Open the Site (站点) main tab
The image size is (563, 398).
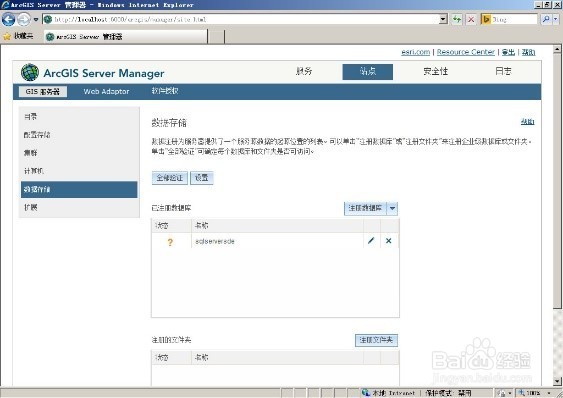tap(368, 71)
